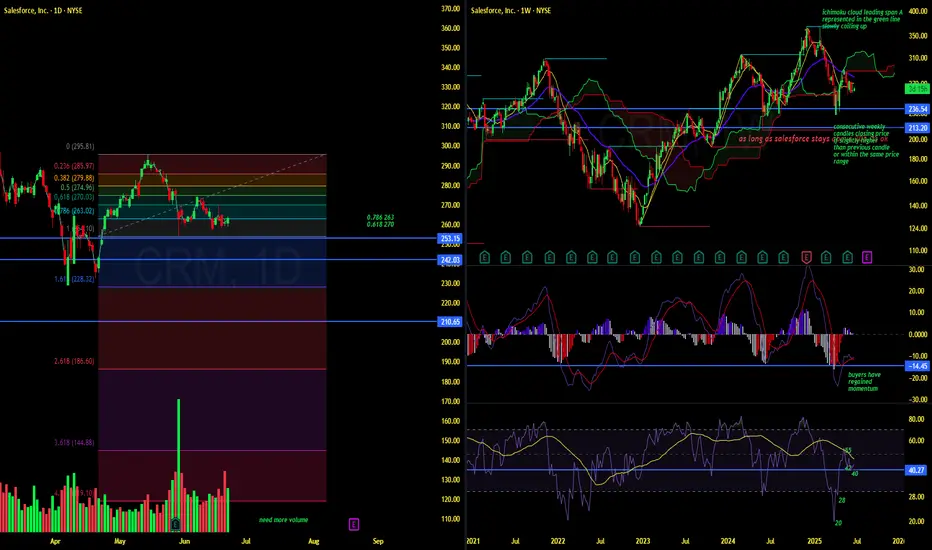Select the Fibonacci 1.618 (228.32) level label

pyautogui.click(x=74, y=279)
